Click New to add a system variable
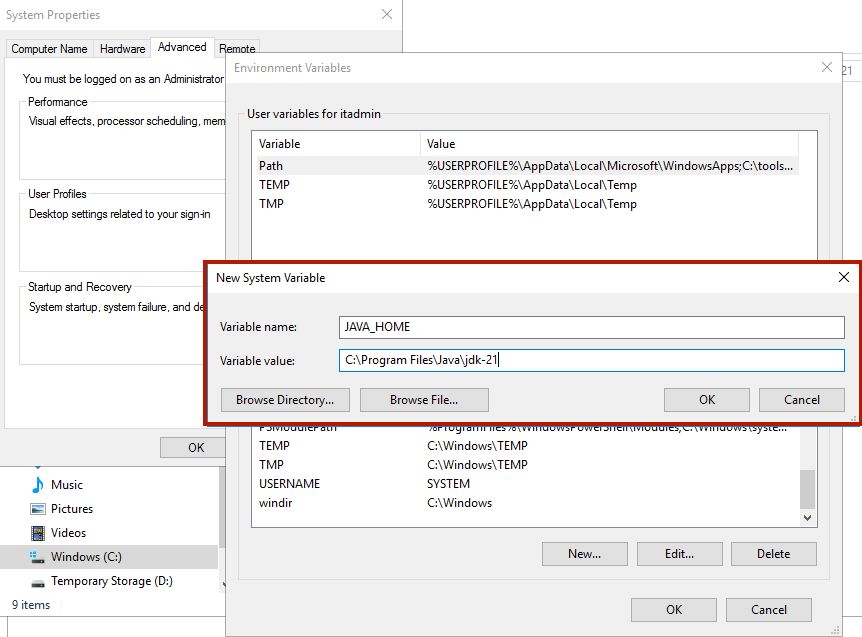 coord(584,553)
